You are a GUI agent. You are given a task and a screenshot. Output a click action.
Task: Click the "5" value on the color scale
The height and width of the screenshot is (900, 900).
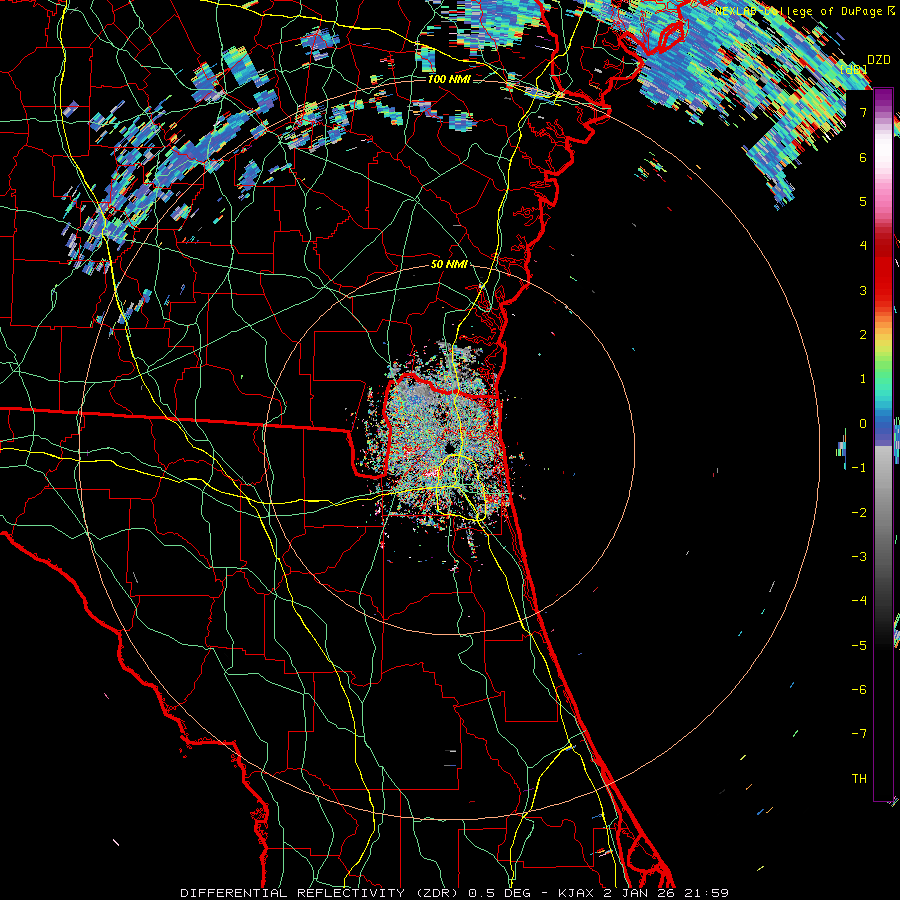pyautogui.click(x=863, y=201)
